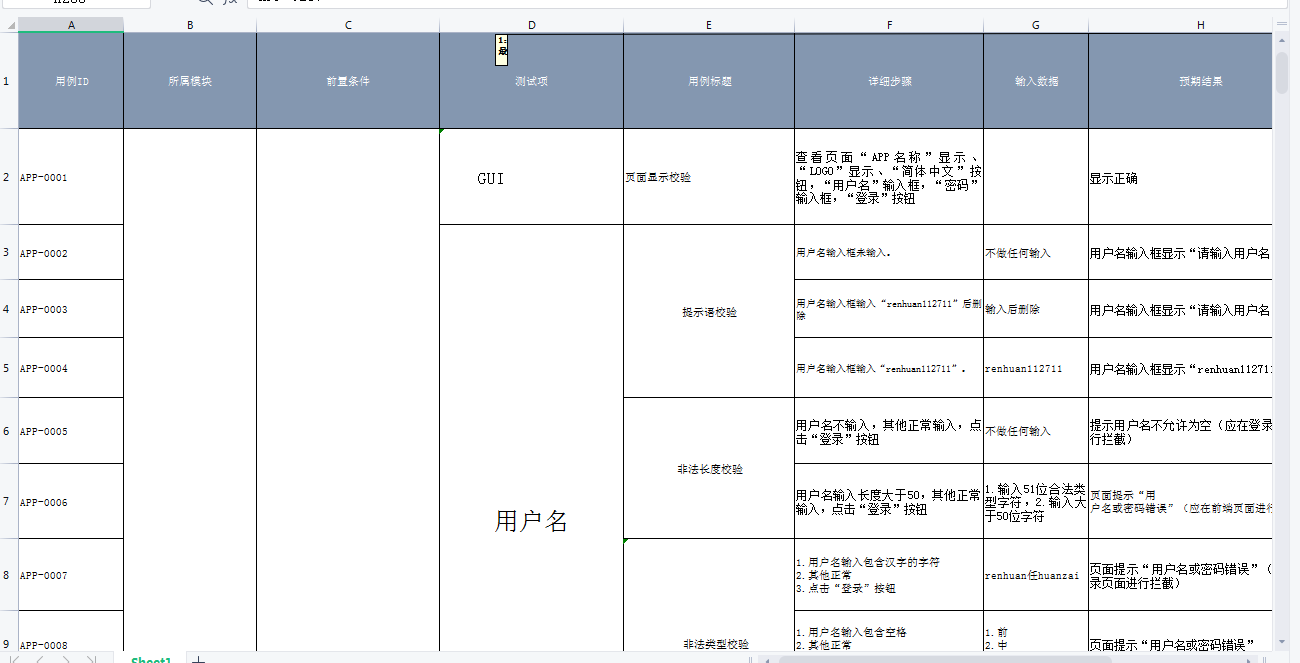Select column C header
This screenshot has width=1300, height=663.
coord(348,25)
